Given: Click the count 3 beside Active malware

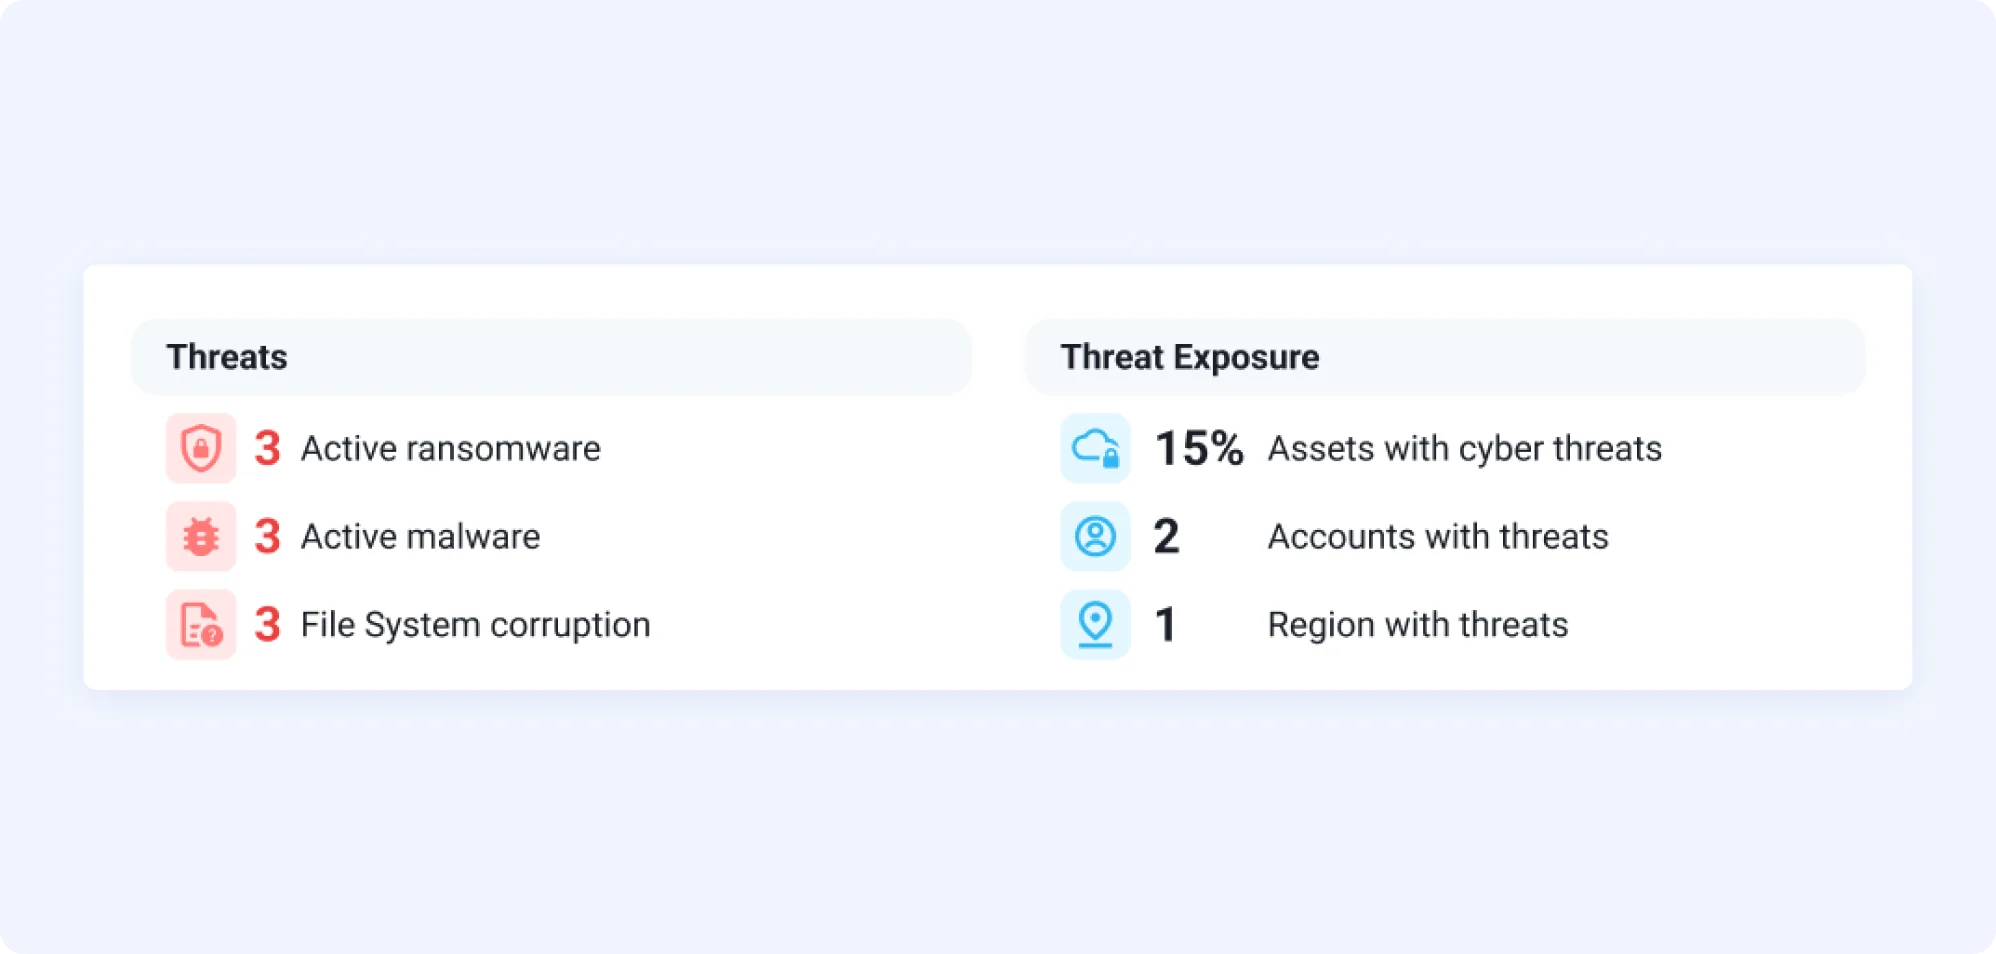Looking at the screenshot, I should (267, 536).
